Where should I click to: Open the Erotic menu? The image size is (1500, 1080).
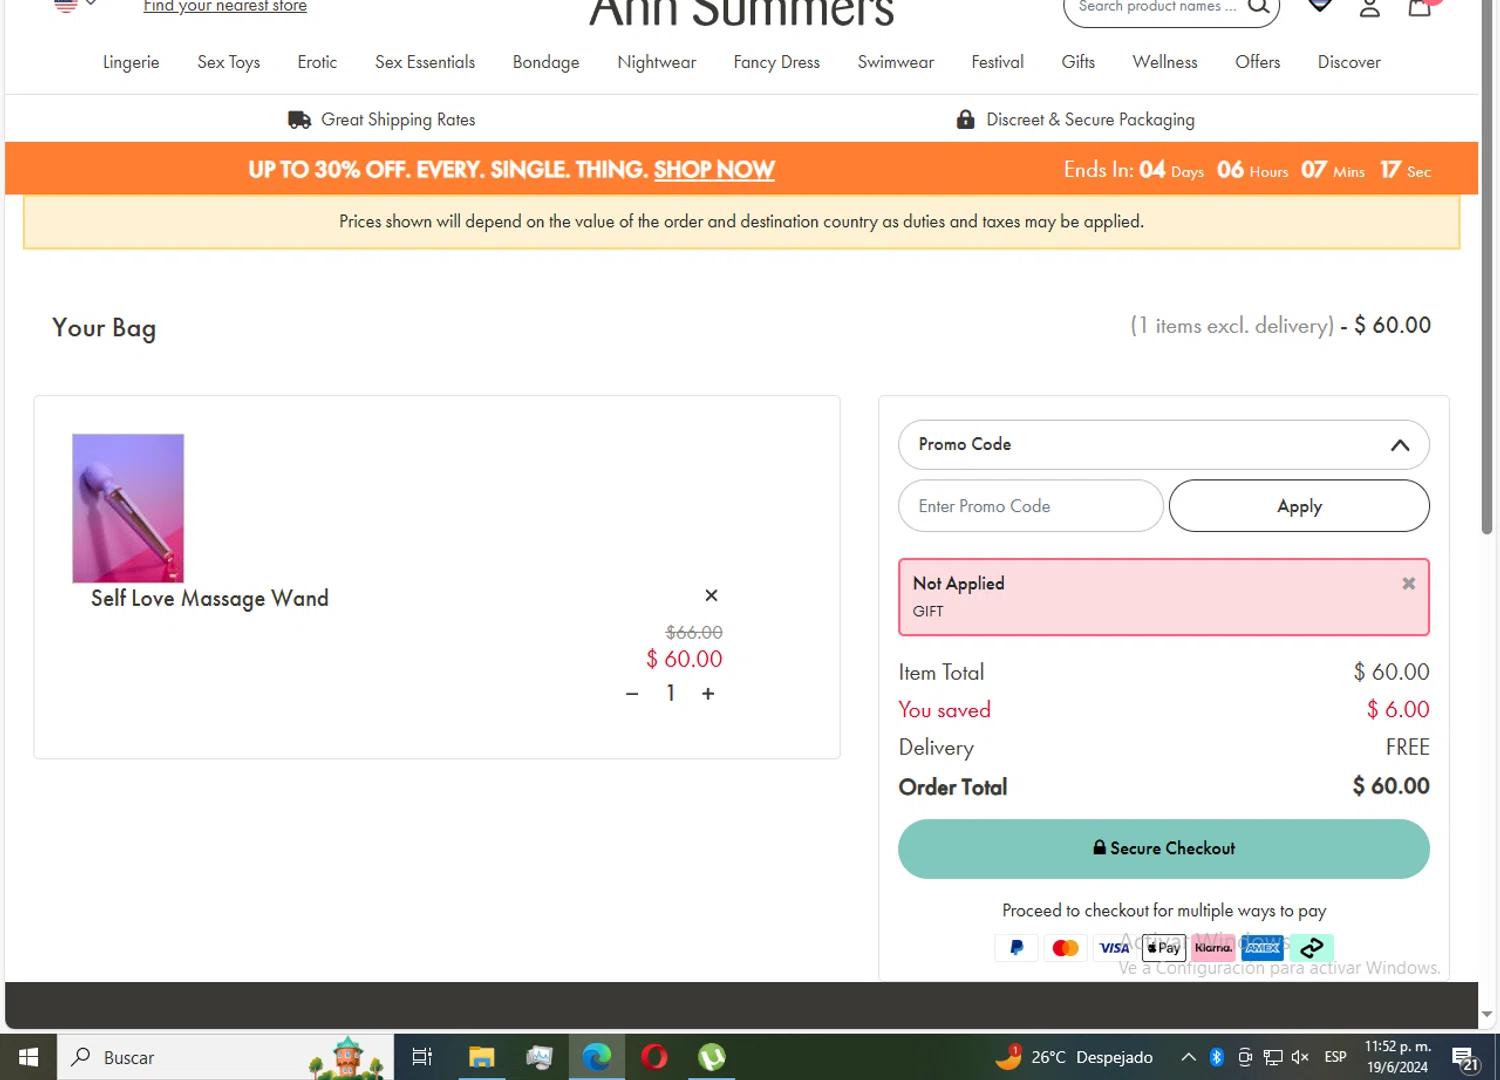(x=317, y=62)
